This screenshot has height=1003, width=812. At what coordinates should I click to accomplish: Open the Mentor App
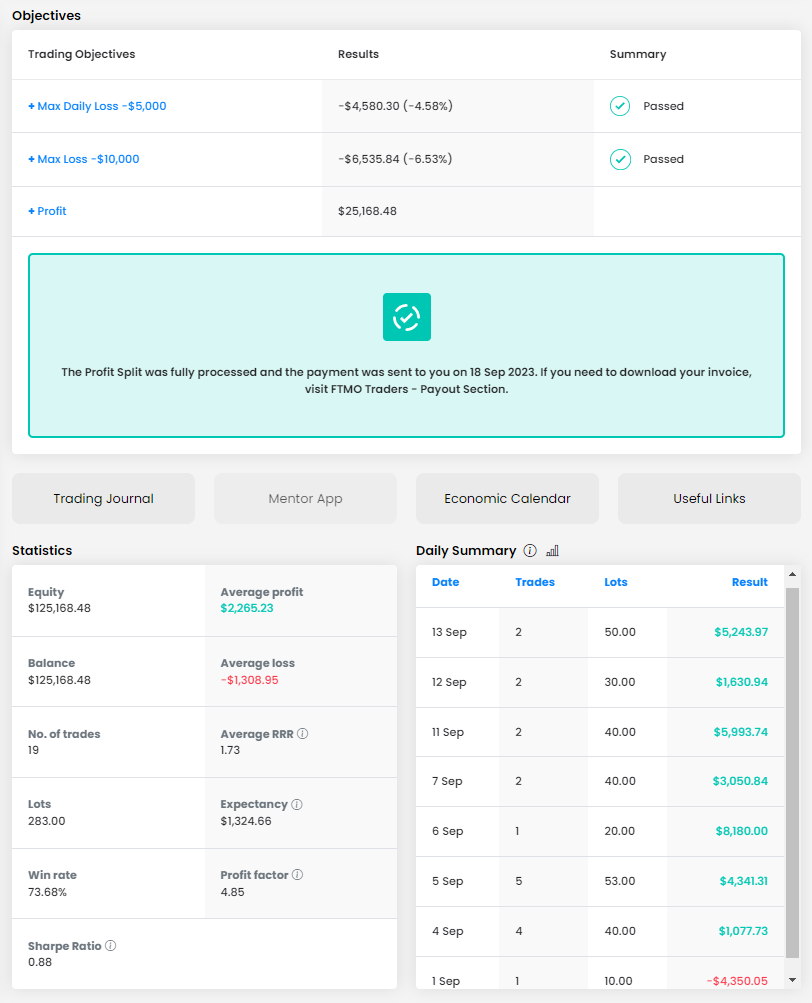305,498
